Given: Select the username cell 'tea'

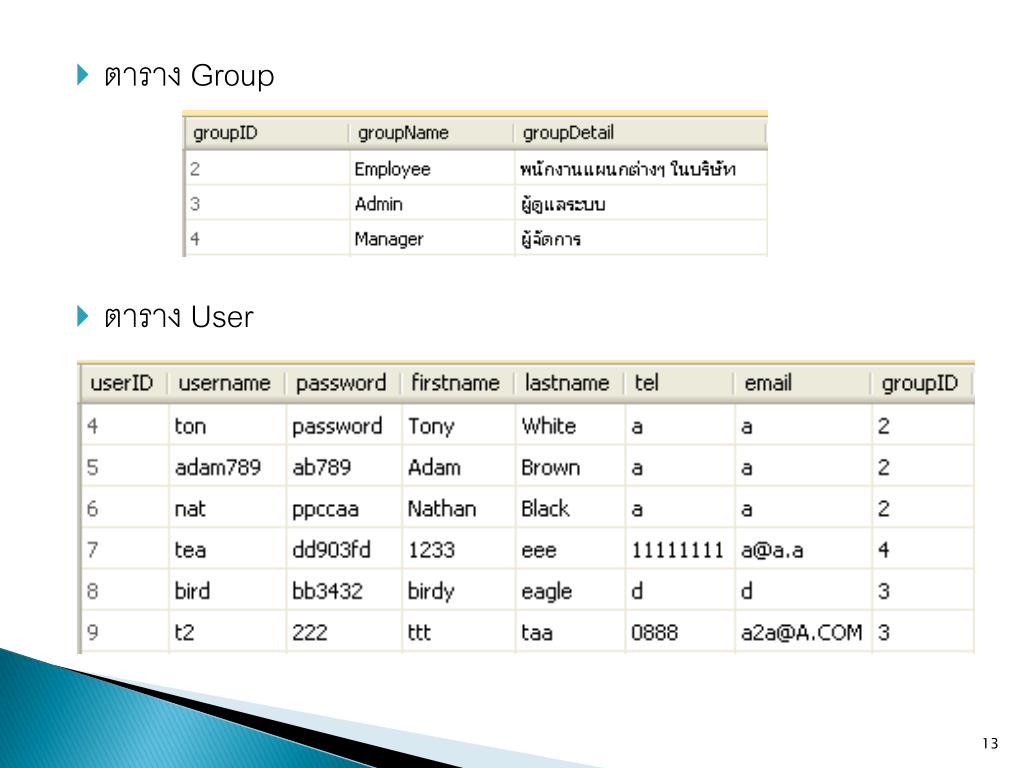Looking at the screenshot, I should pyautogui.click(x=227, y=549).
